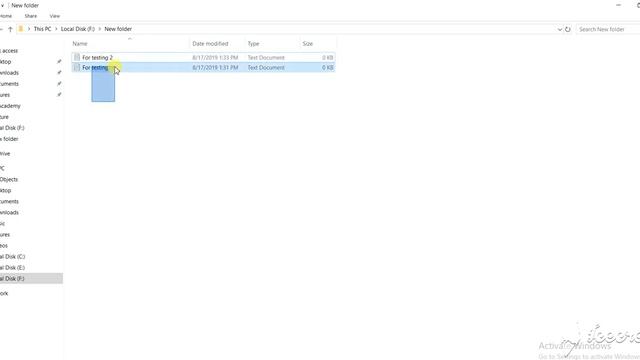
Task: Open Local Disk (E:) in sidebar
Action: [x=13, y=268]
